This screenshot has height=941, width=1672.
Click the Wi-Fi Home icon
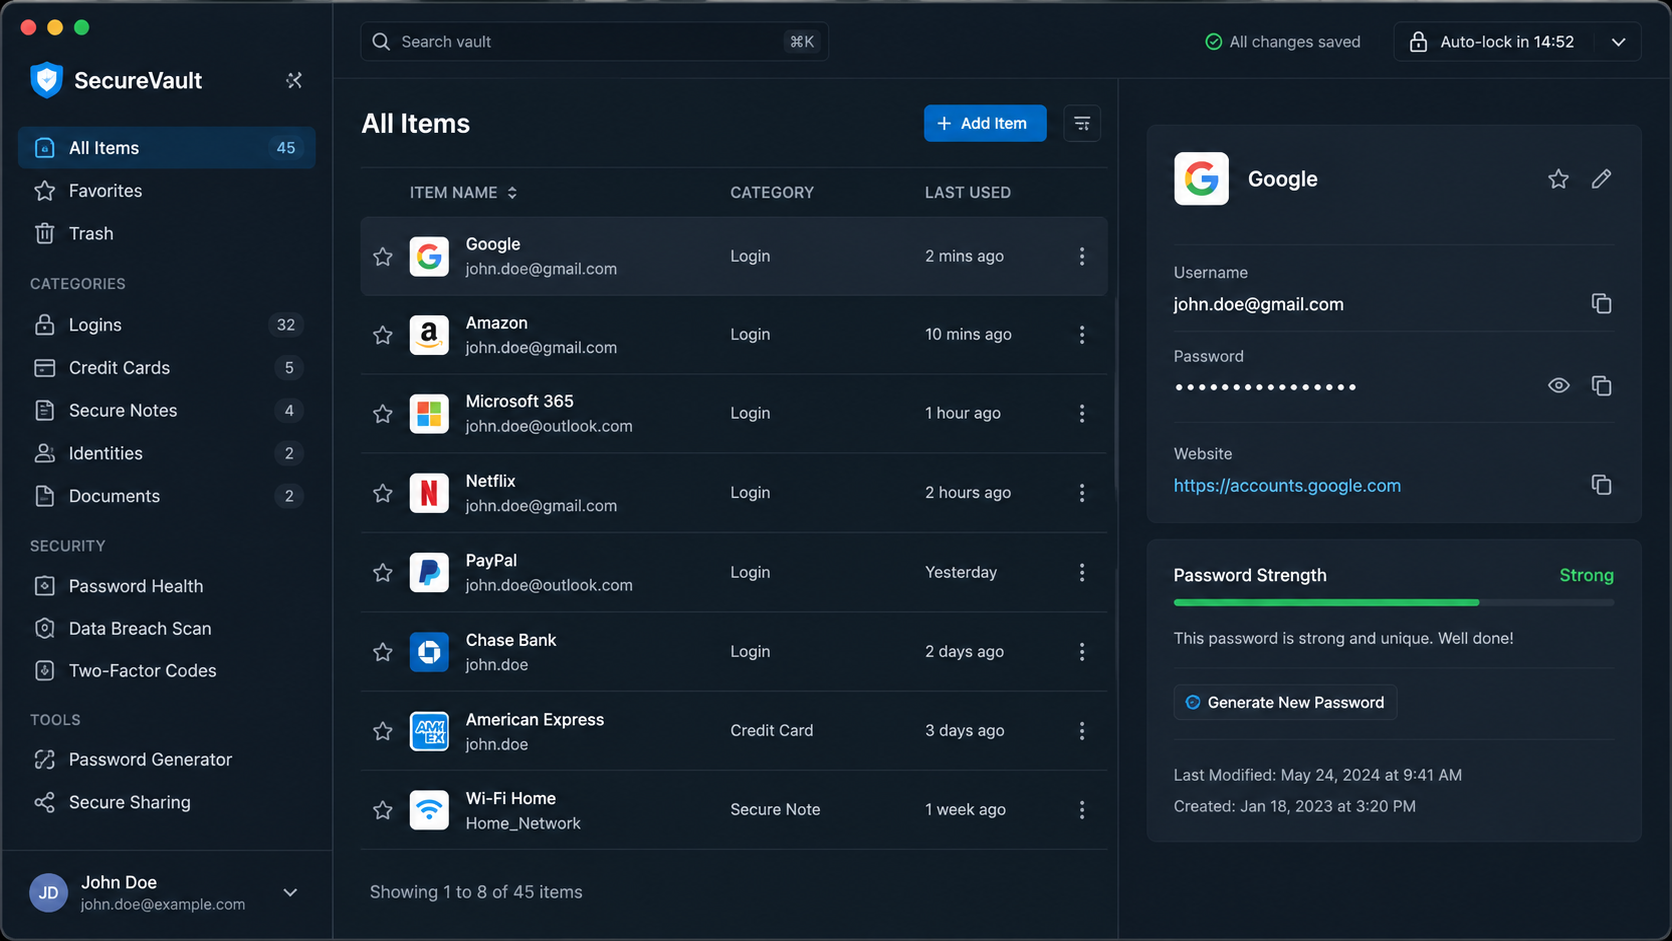(x=429, y=810)
